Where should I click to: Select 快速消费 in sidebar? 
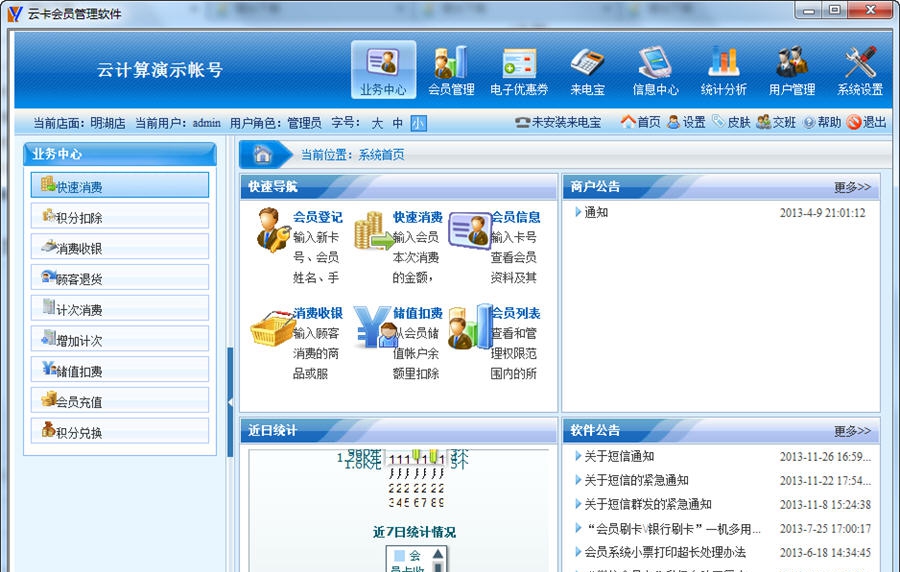pos(120,185)
